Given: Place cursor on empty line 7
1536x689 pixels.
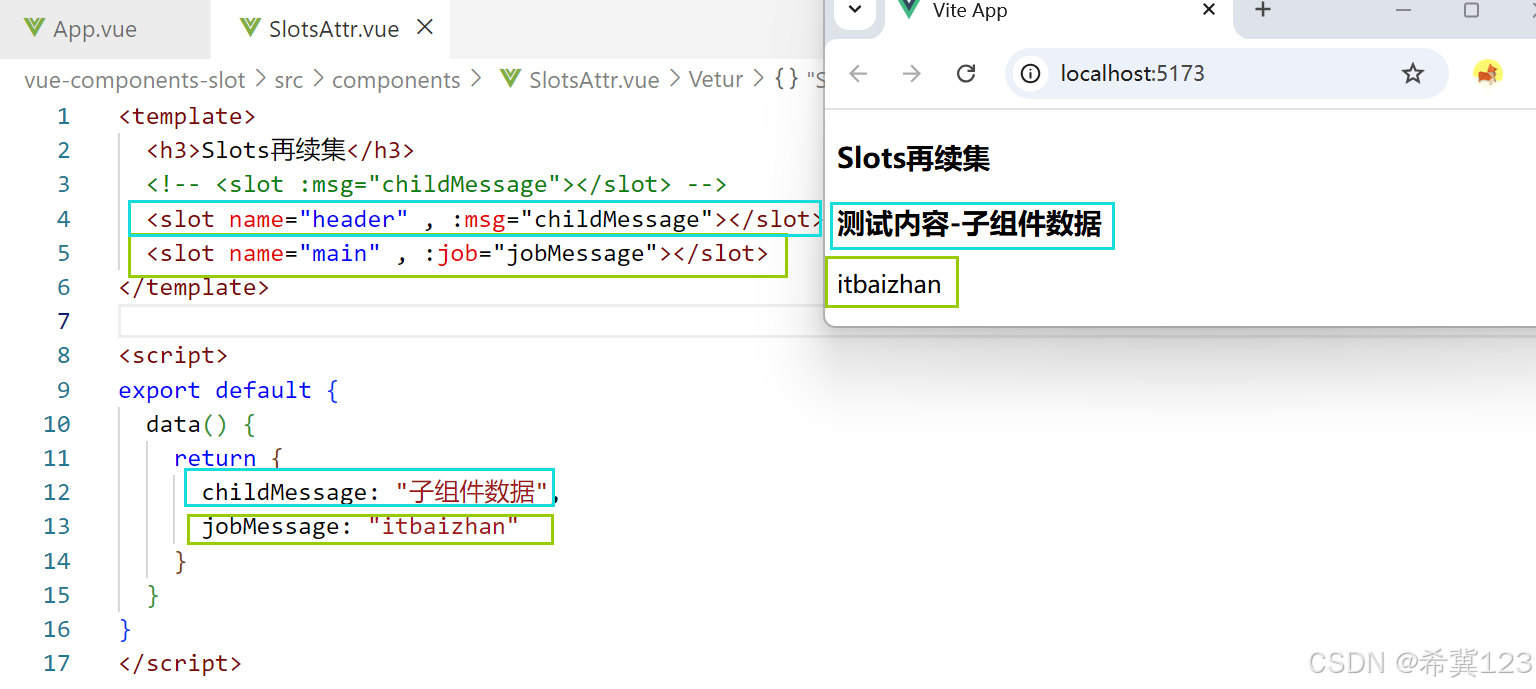Looking at the screenshot, I should (x=470, y=321).
